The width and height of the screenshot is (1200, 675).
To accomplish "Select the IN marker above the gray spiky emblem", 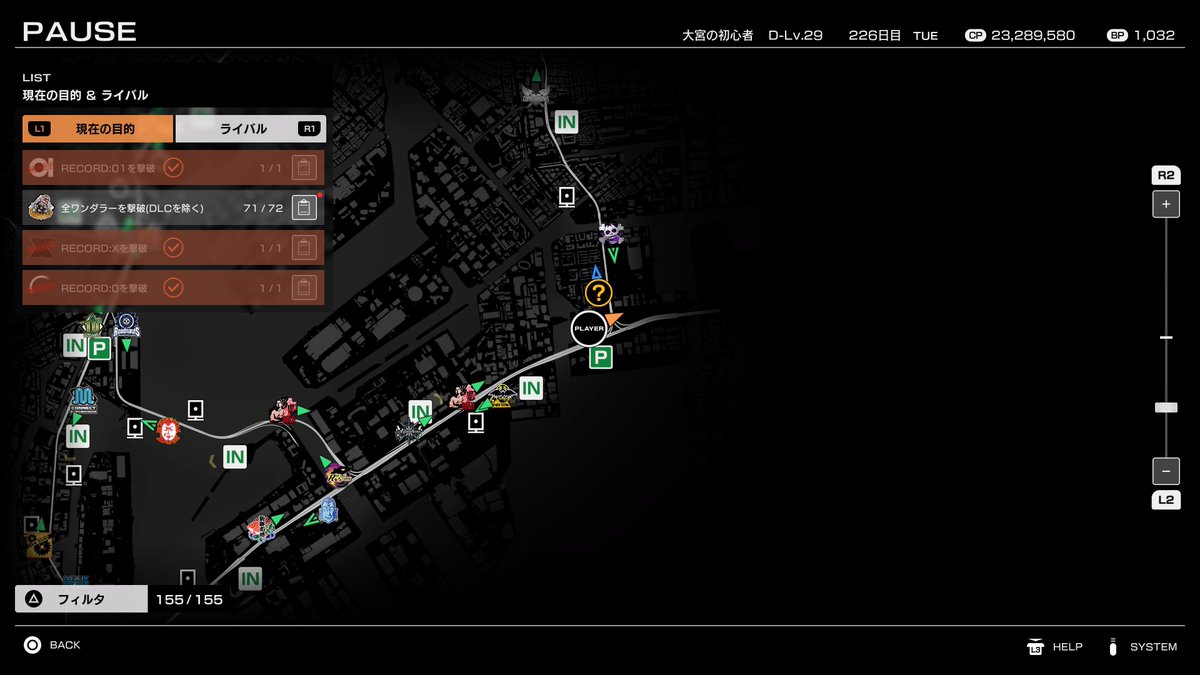I will (420, 410).
